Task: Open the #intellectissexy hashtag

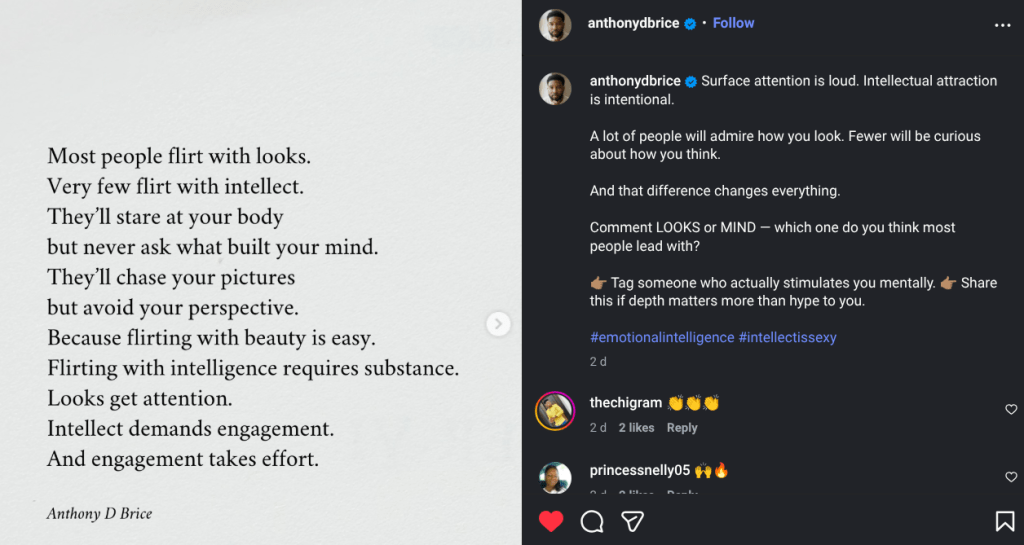Action: [787, 337]
